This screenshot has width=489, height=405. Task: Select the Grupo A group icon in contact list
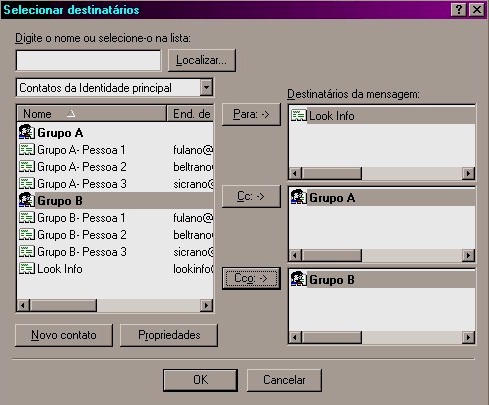pos(27,132)
